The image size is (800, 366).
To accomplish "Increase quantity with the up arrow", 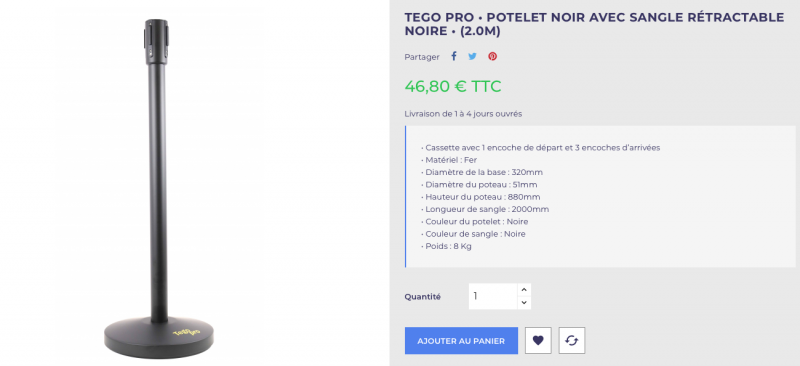I will [524, 289].
